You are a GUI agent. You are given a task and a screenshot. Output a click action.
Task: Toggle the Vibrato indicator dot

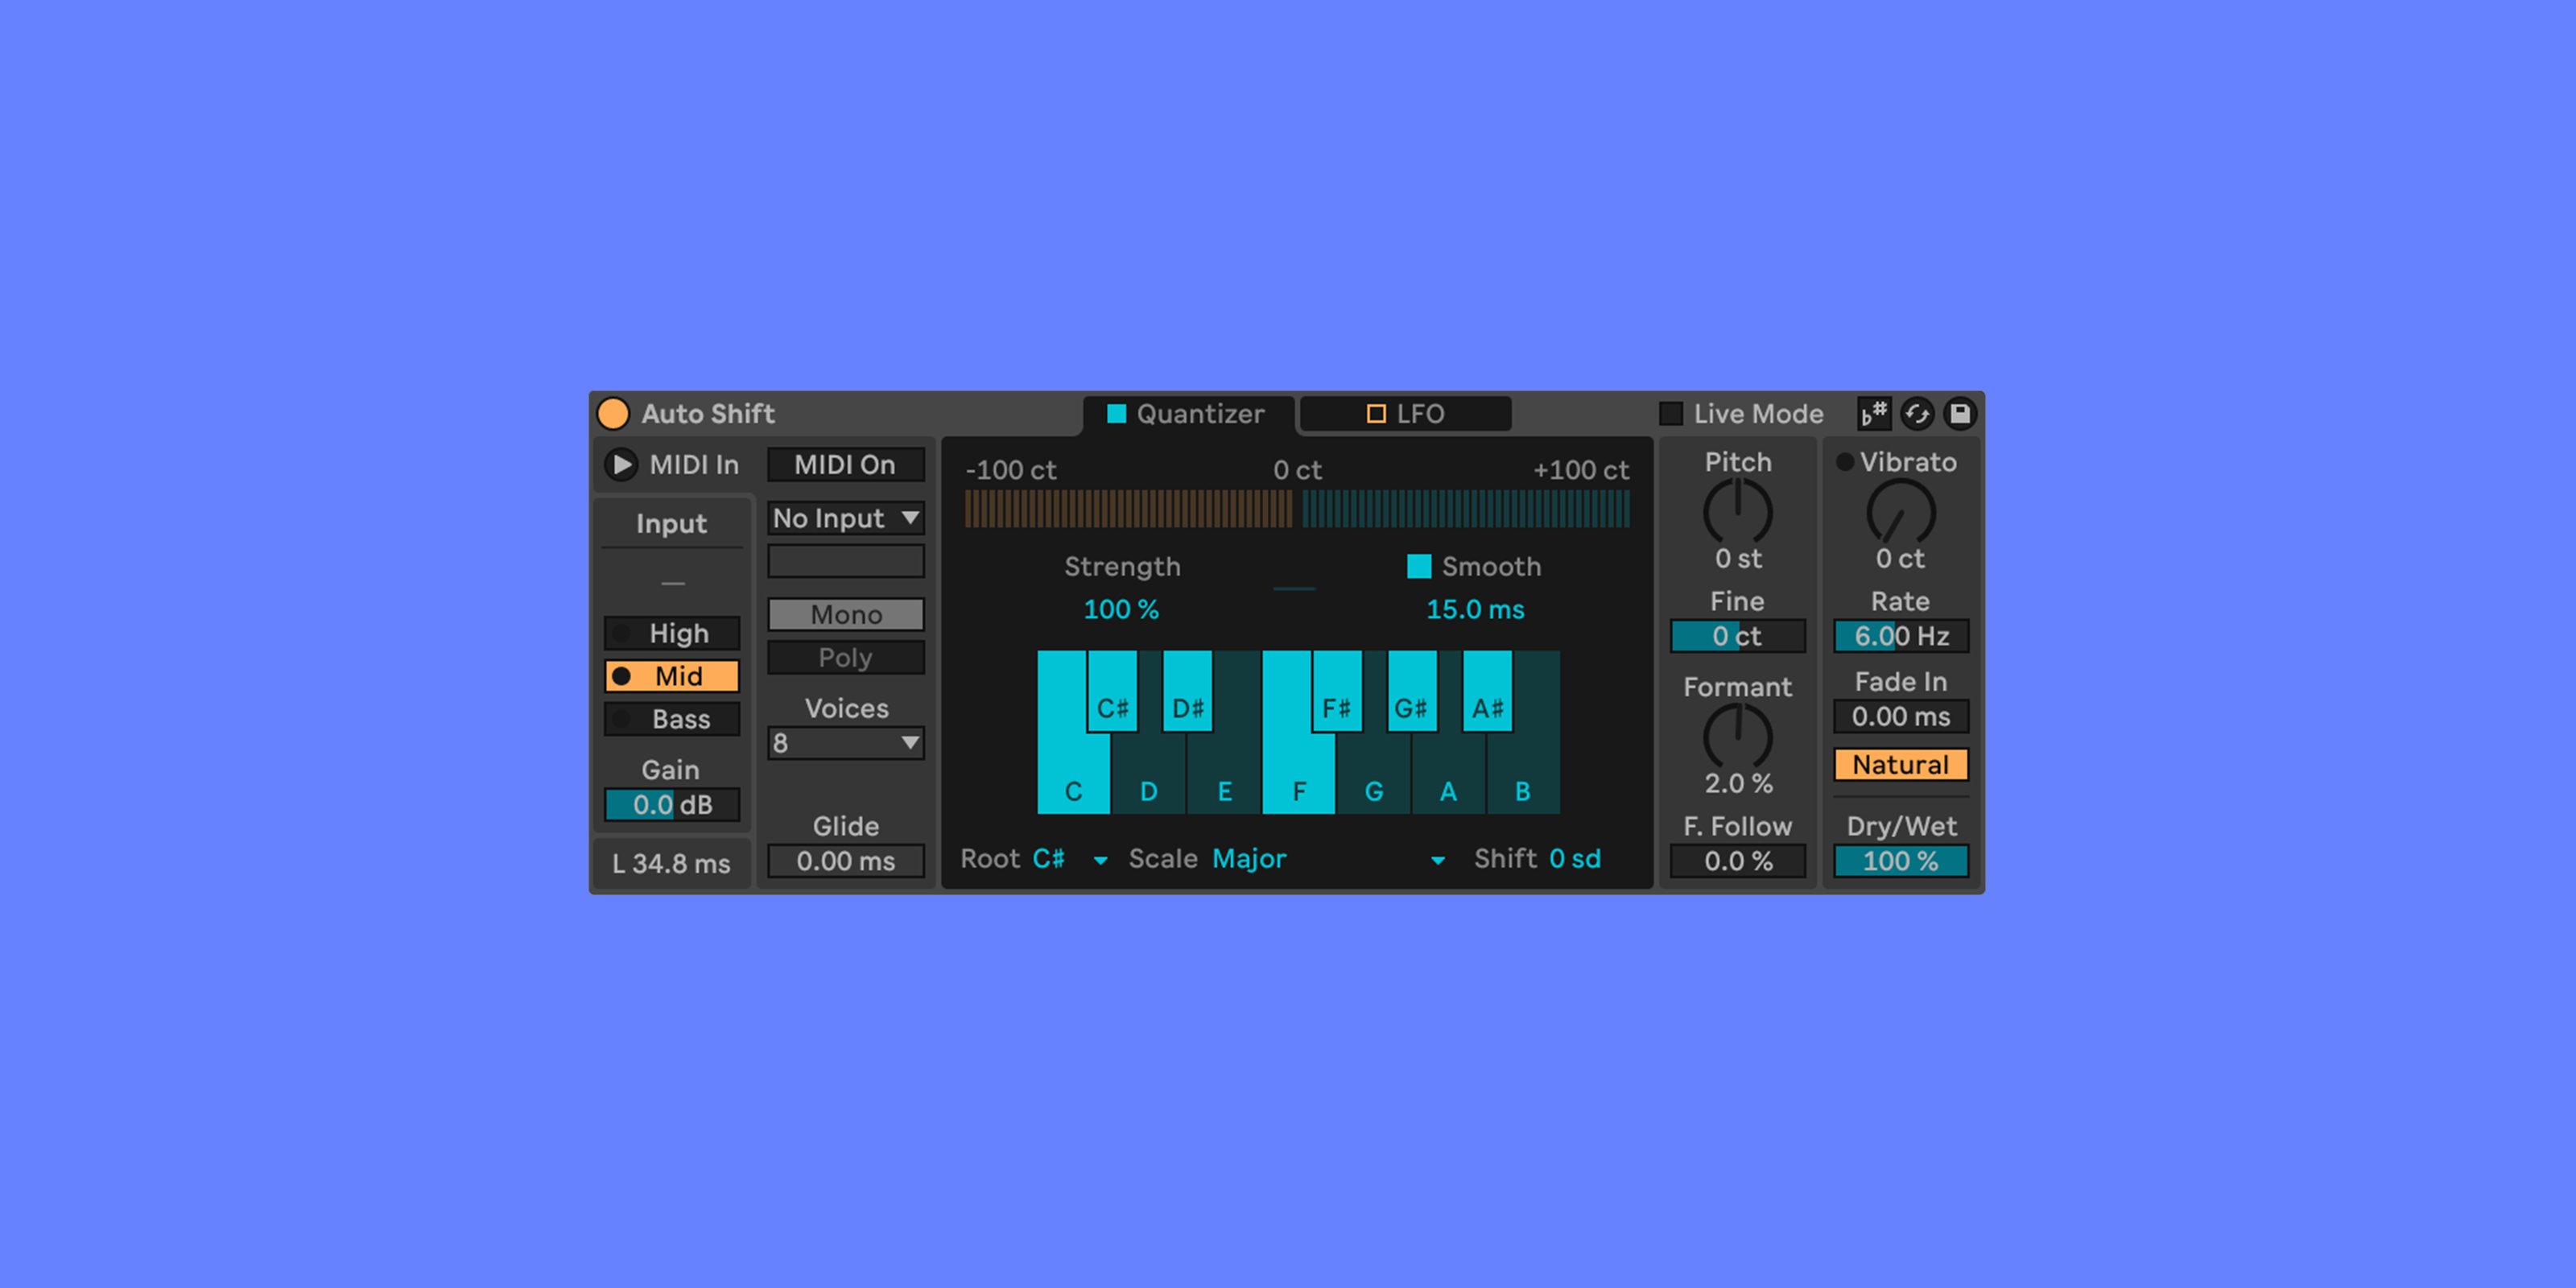coord(1845,462)
